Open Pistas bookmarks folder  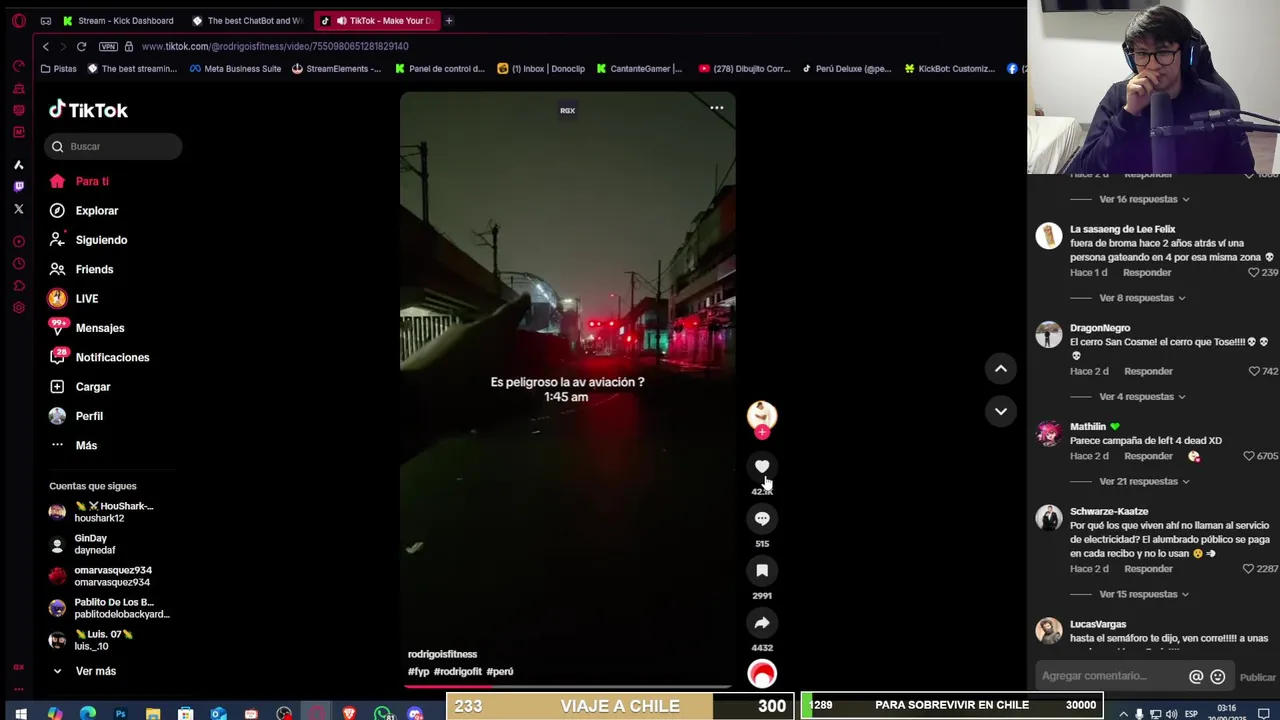tap(58, 69)
